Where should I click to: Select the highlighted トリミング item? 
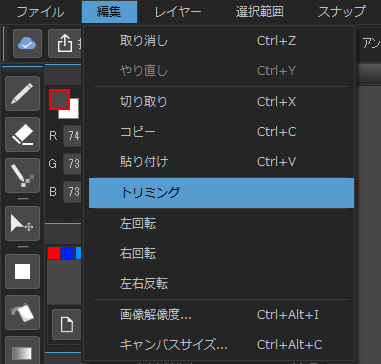221,193
